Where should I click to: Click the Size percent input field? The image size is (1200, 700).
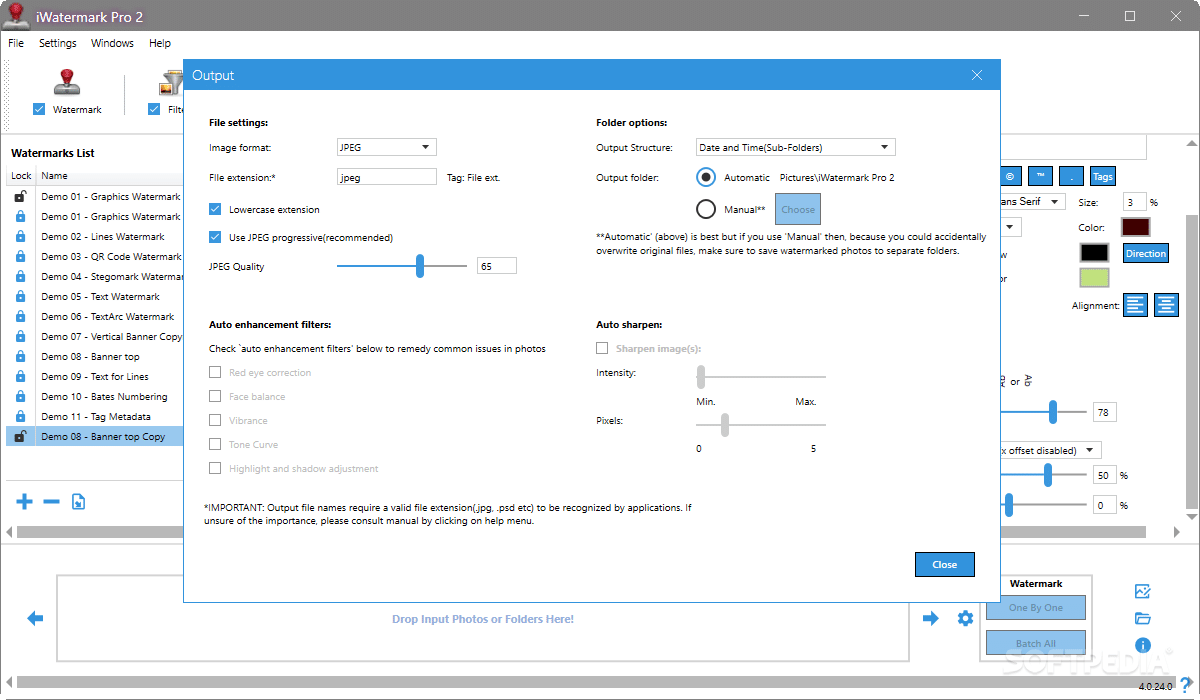click(x=1134, y=202)
